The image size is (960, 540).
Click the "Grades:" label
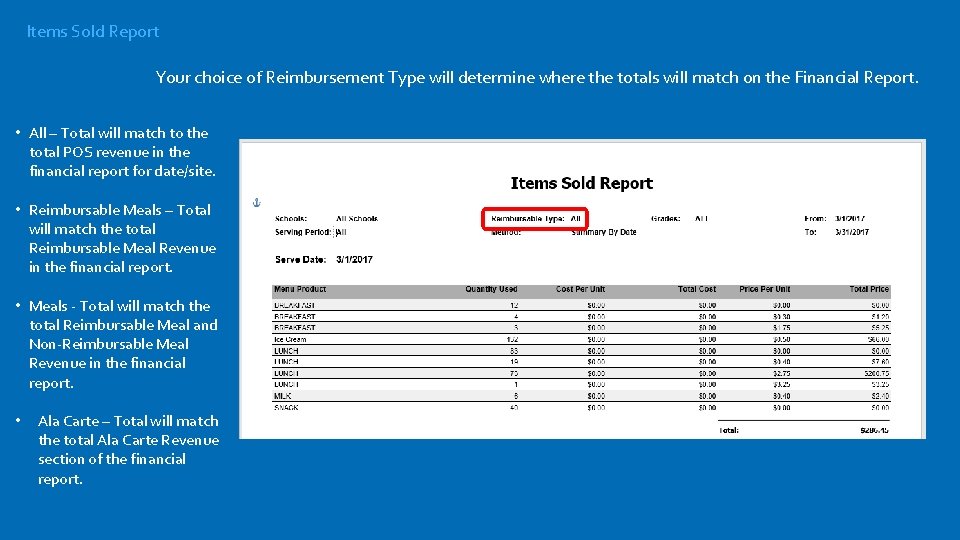point(666,219)
